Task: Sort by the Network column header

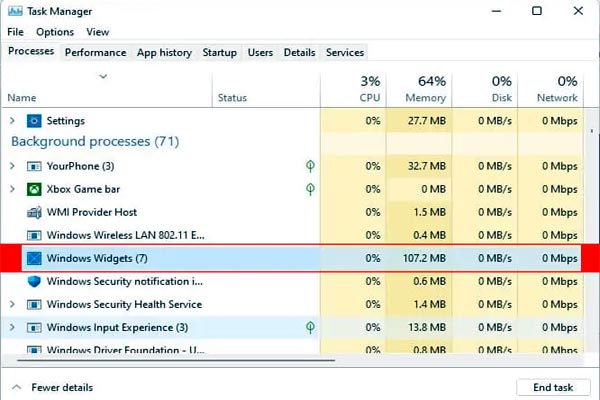Action: [551, 89]
